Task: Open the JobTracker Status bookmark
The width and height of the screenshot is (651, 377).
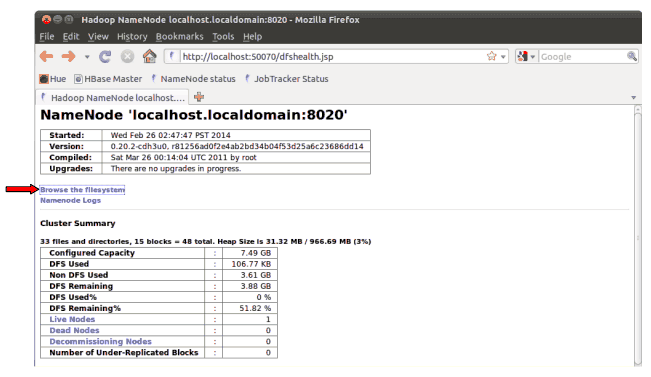Action: tap(286, 79)
